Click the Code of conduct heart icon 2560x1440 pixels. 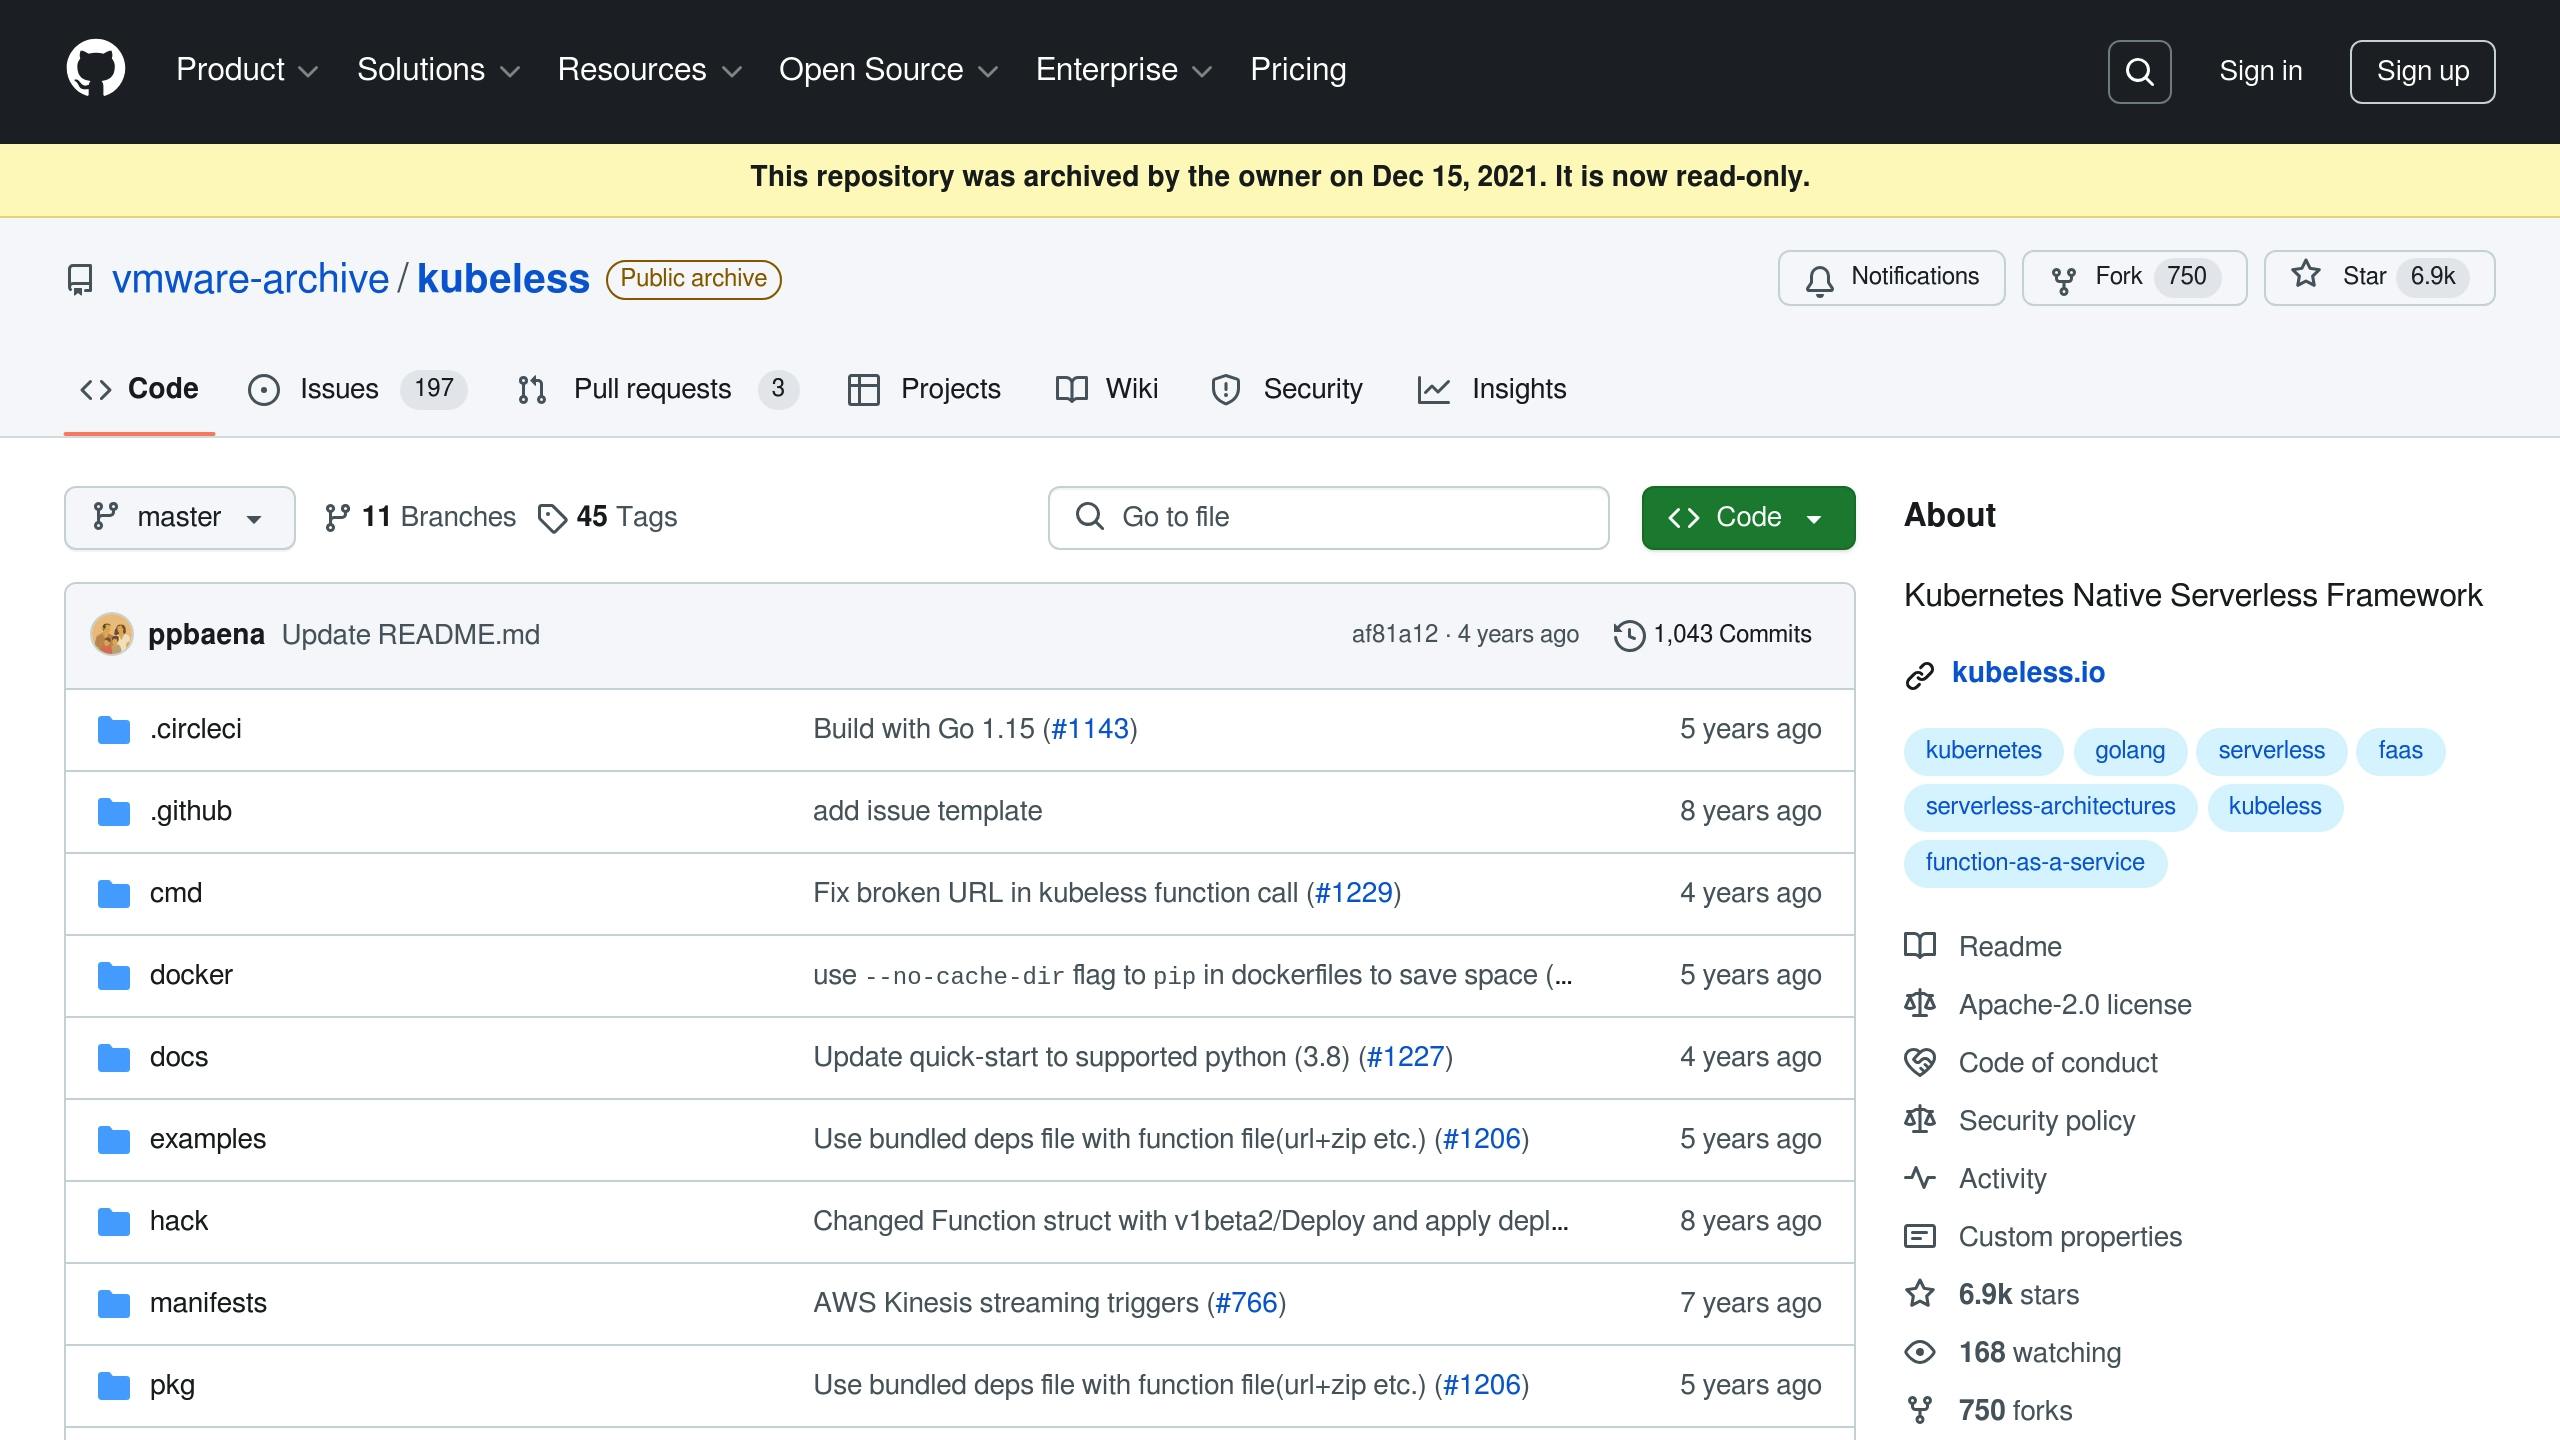(1920, 1062)
